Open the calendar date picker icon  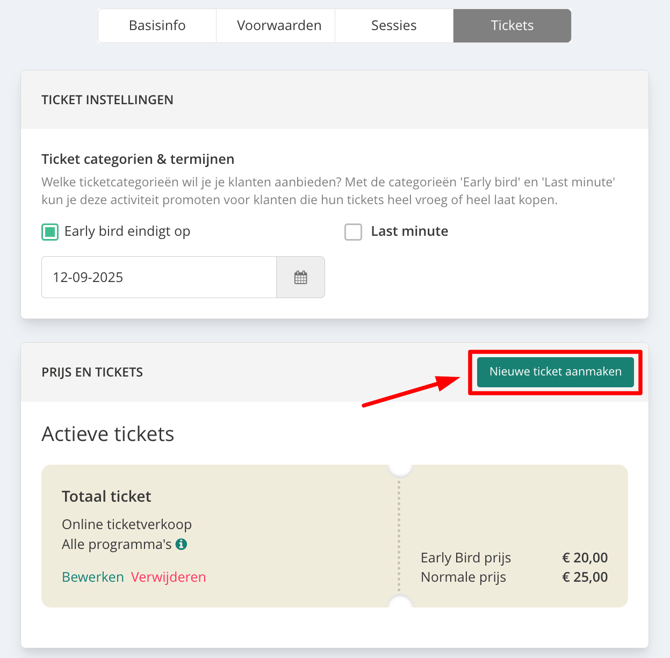(x=300, y=278)
